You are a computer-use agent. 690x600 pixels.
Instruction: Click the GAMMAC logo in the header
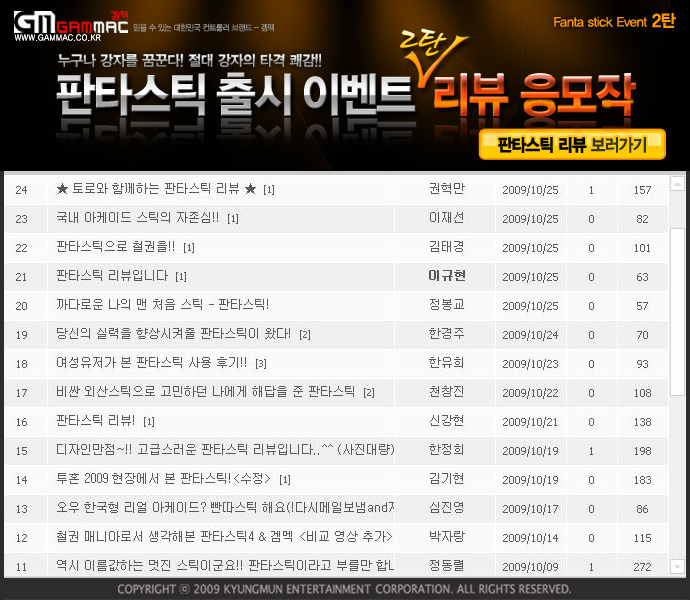71,22
